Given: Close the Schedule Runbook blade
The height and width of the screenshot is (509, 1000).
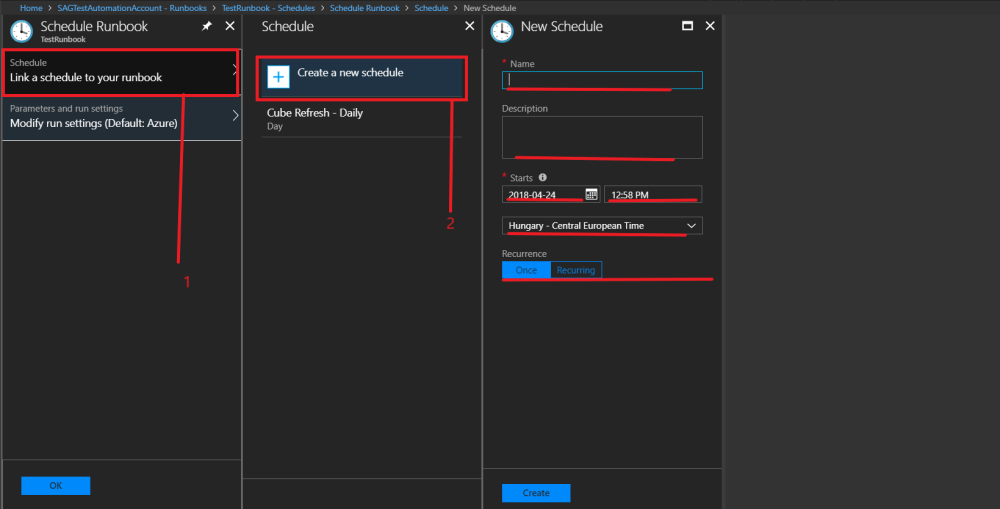Looking at the screenshot, I should click(x=230, y=26).
